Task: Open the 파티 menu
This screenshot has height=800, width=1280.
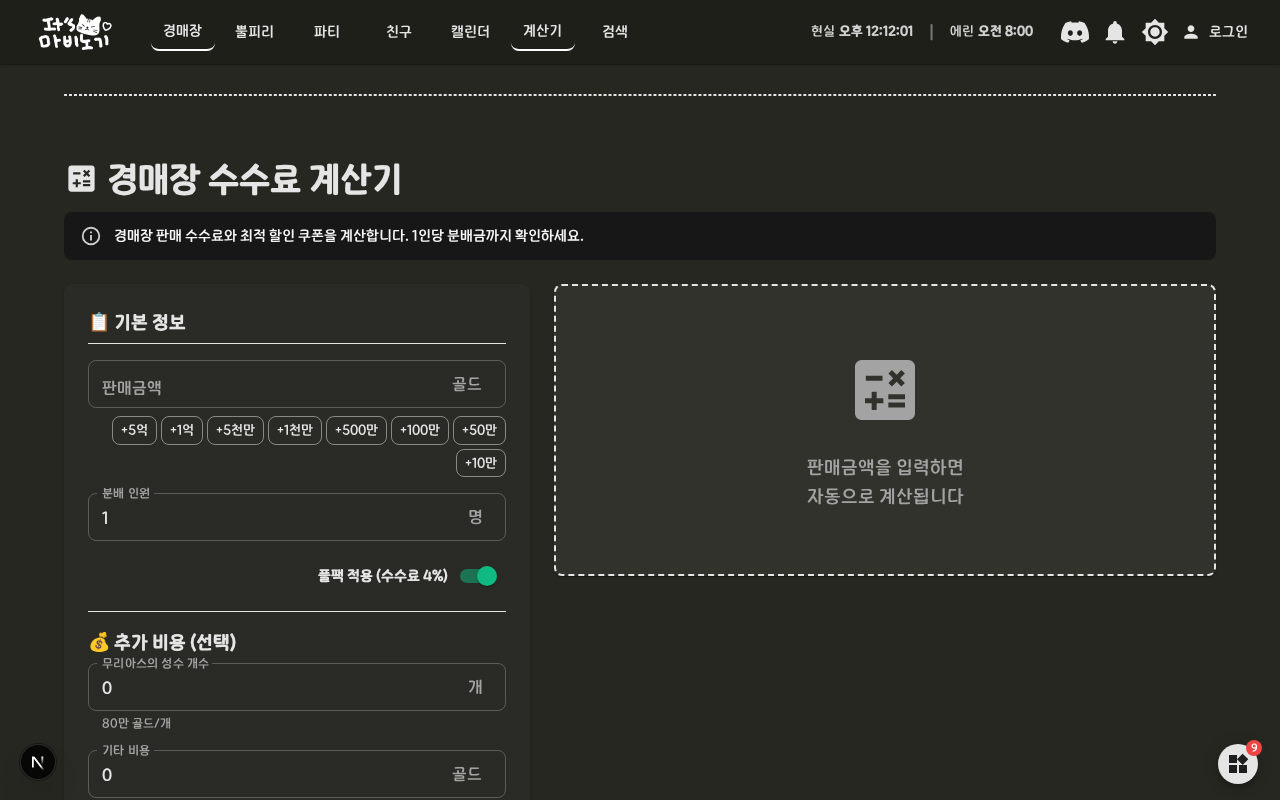Action: click(327, 31)
